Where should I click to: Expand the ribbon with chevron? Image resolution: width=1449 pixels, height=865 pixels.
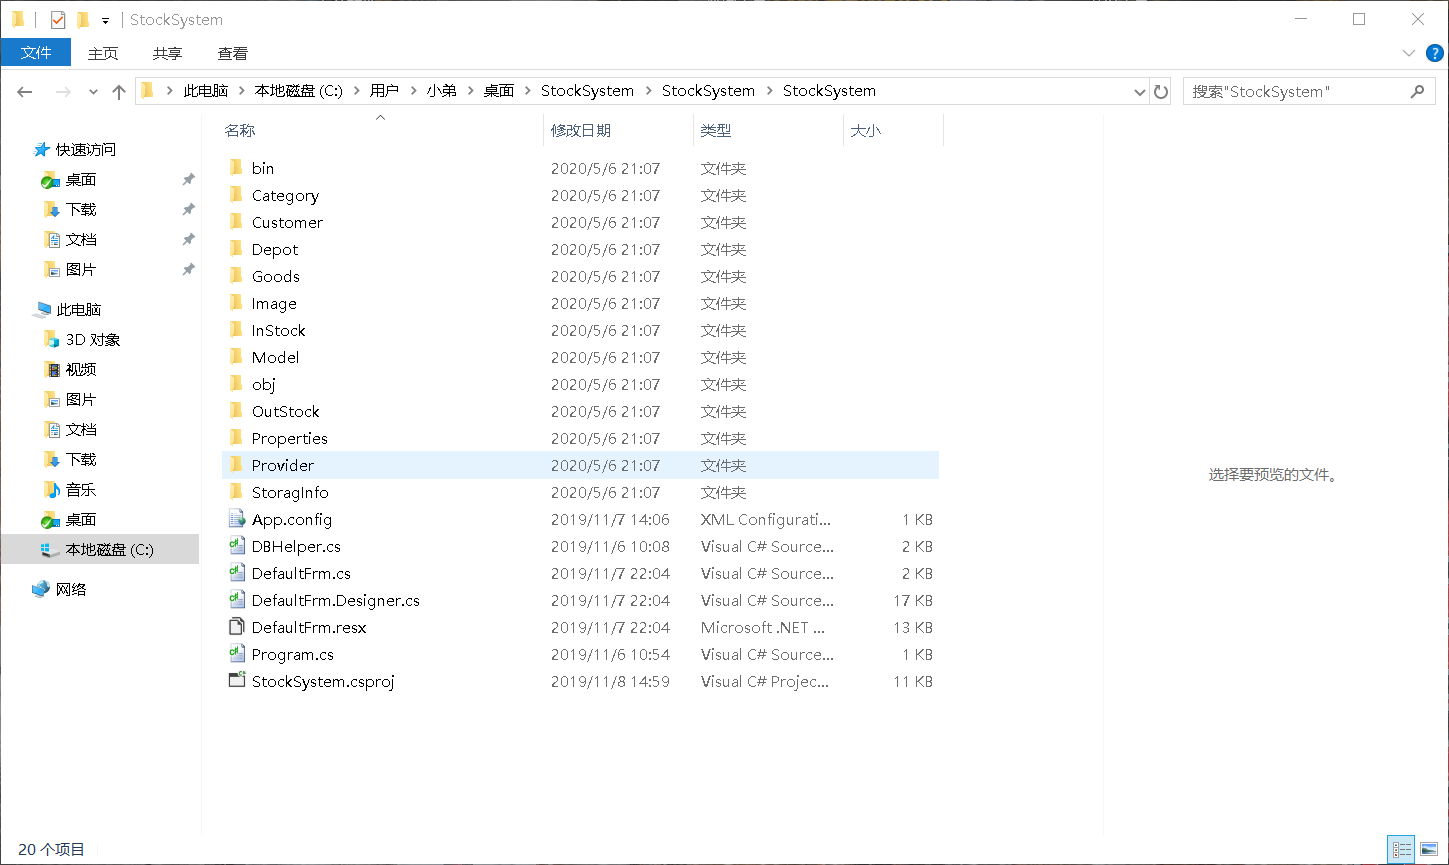[x=1408, y=53]
